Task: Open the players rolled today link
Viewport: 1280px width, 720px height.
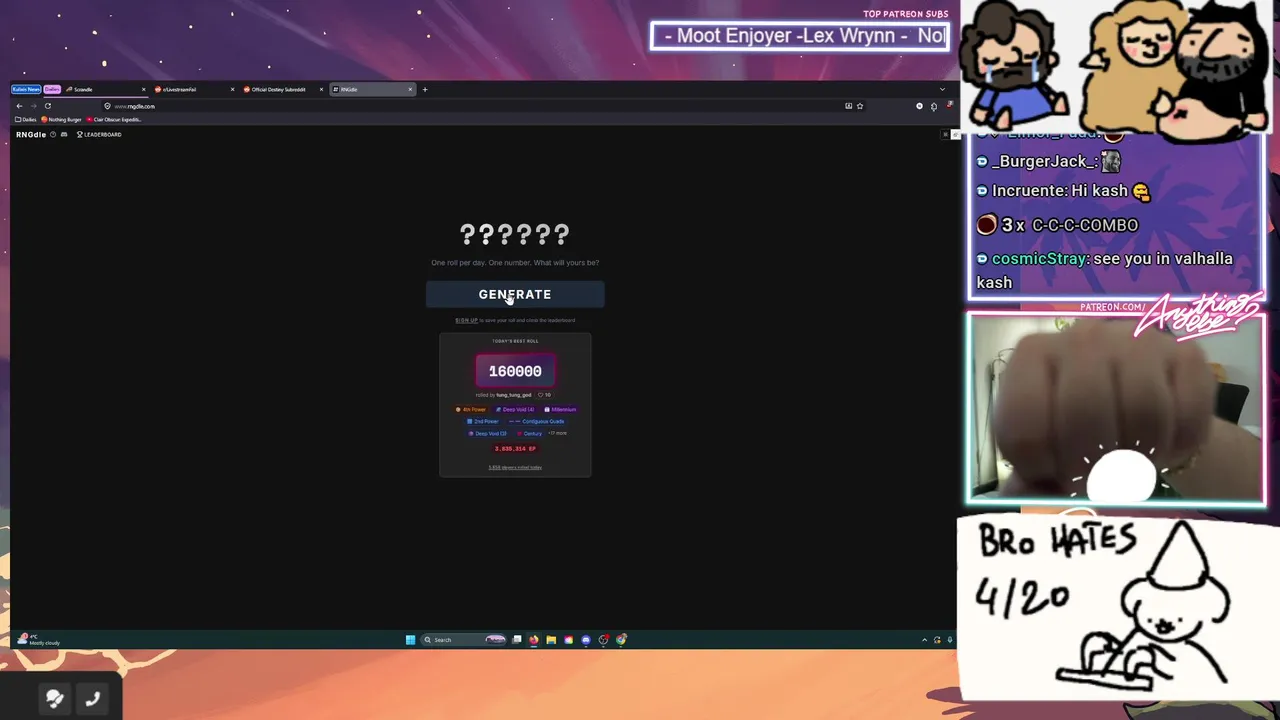Action: (x=515, y=467)
